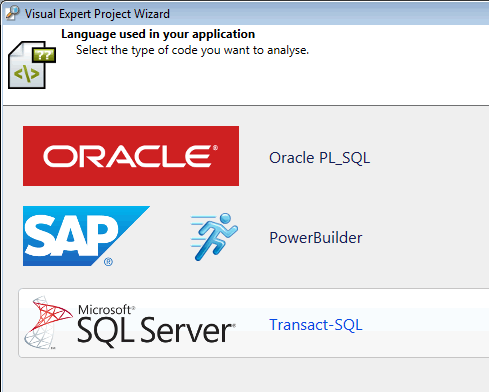Click the Visual Expert title bar icon
Screen dimensions: 489x392
(x=13, y=13)
